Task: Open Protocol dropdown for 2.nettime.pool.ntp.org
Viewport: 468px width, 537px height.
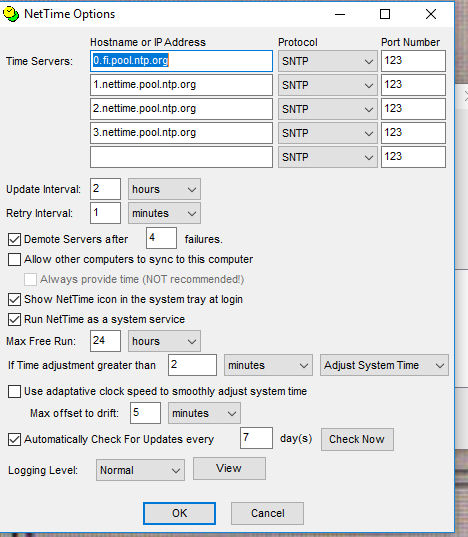Action: [x=328, y=109]
